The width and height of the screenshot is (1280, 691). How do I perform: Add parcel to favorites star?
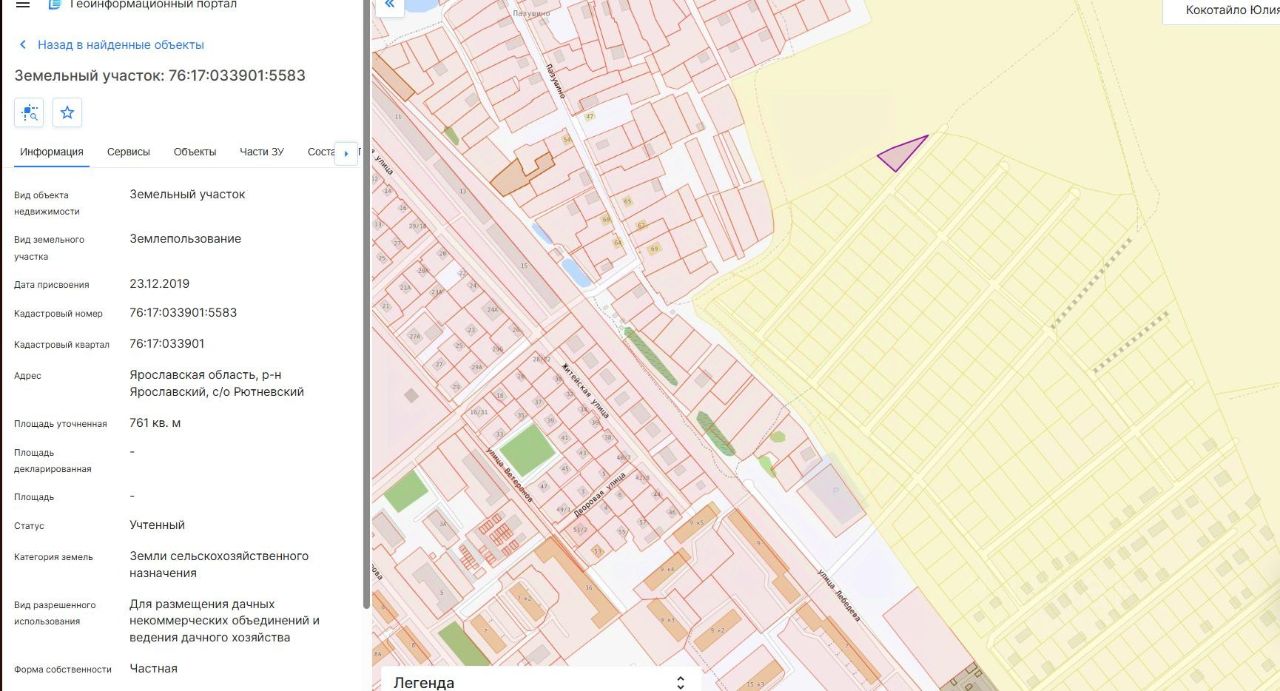point(67,113)
